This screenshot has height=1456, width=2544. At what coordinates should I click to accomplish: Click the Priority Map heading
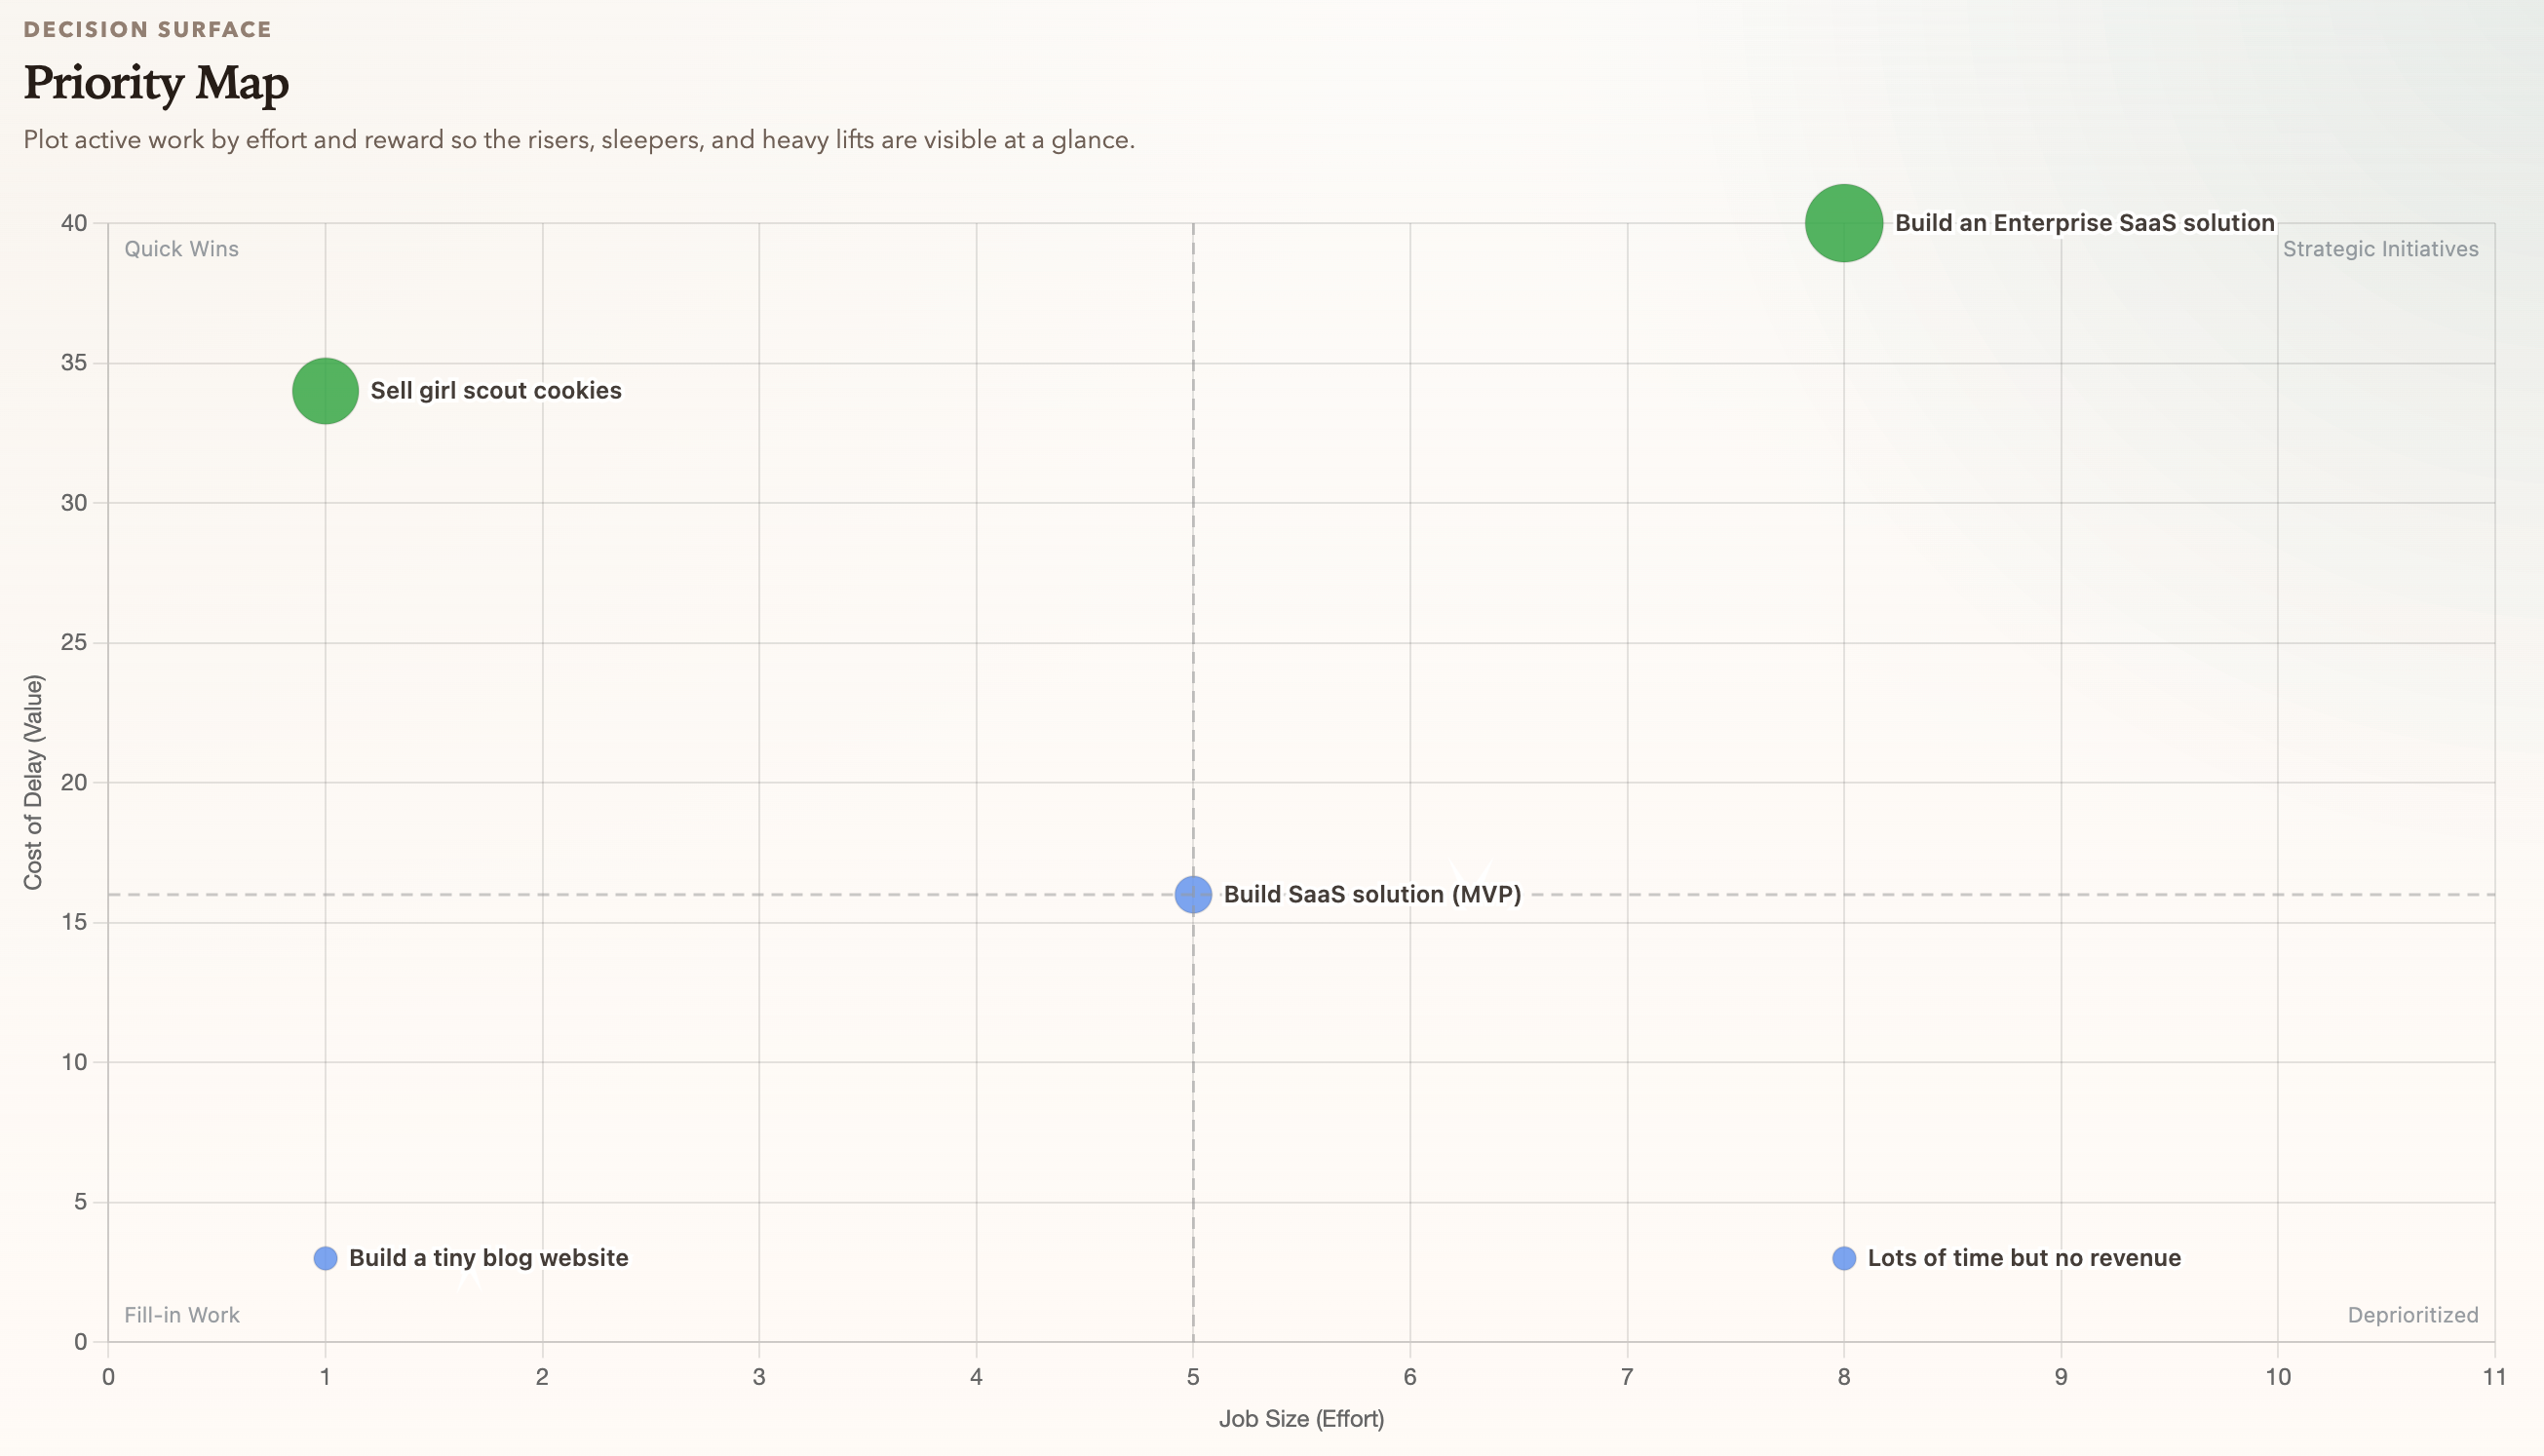click(156, 83)
